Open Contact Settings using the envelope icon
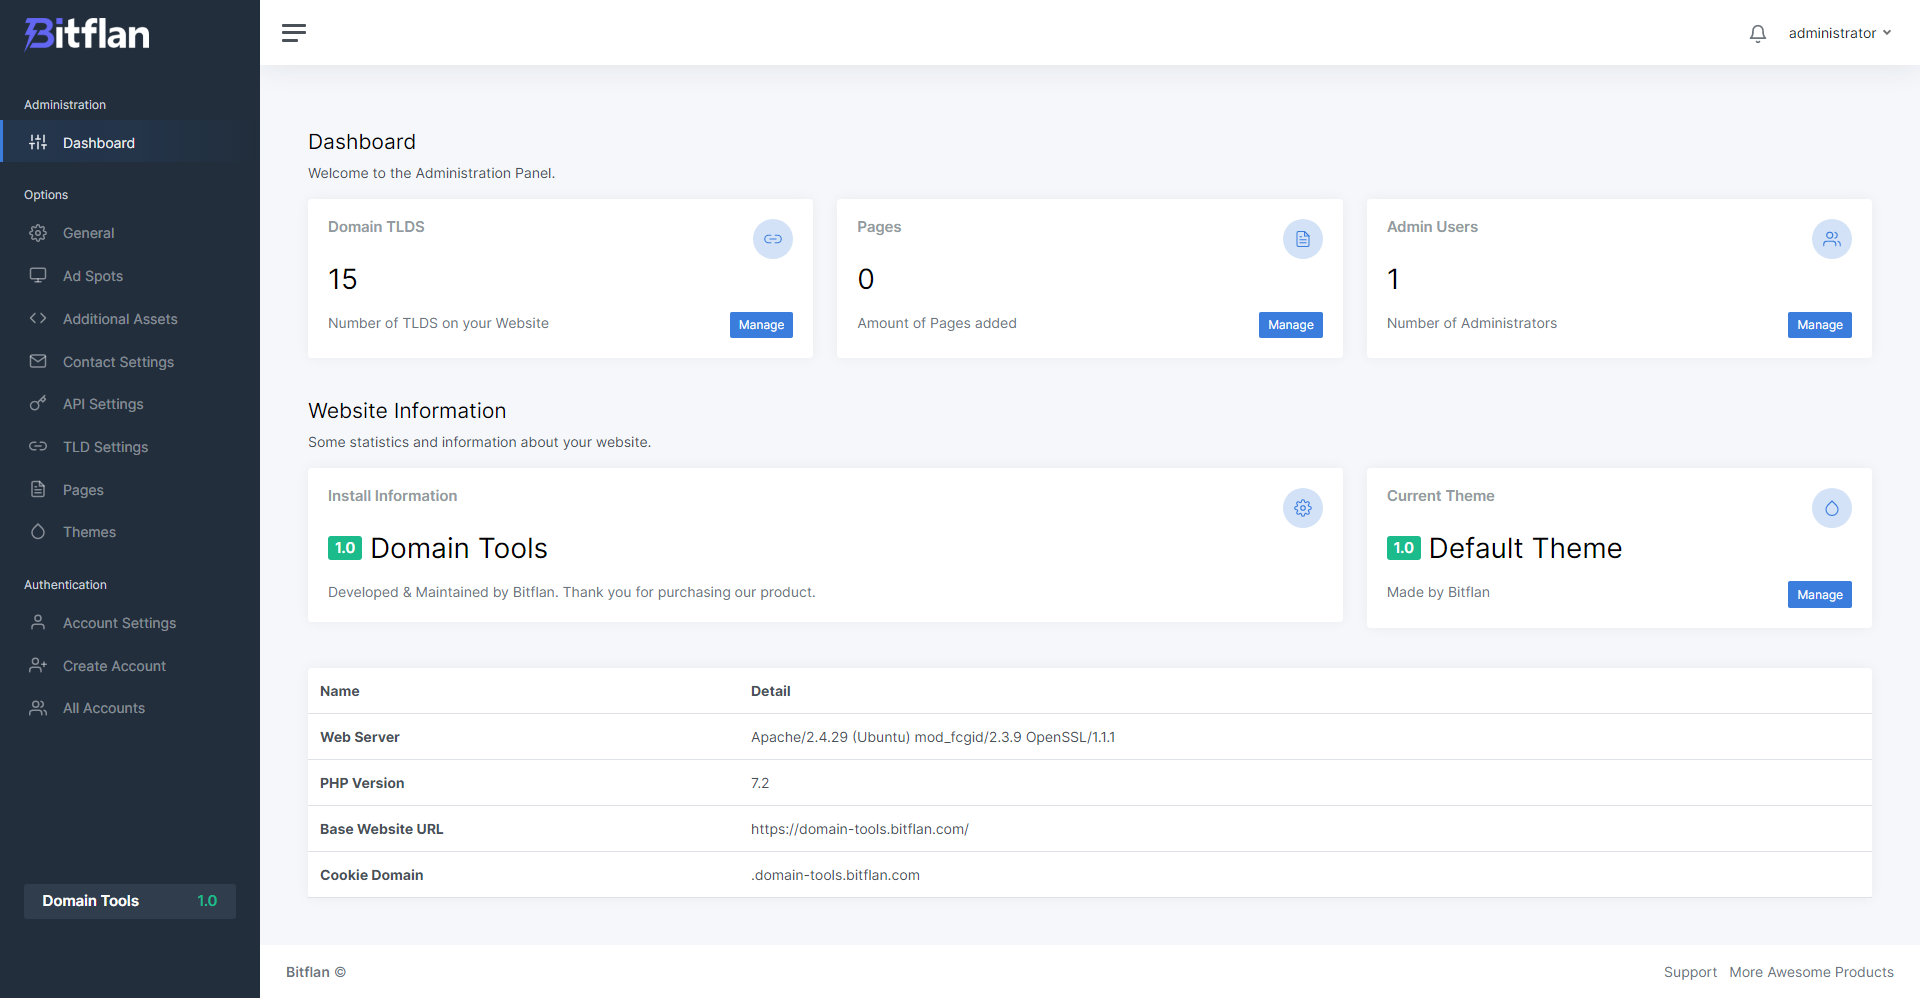 38,361
